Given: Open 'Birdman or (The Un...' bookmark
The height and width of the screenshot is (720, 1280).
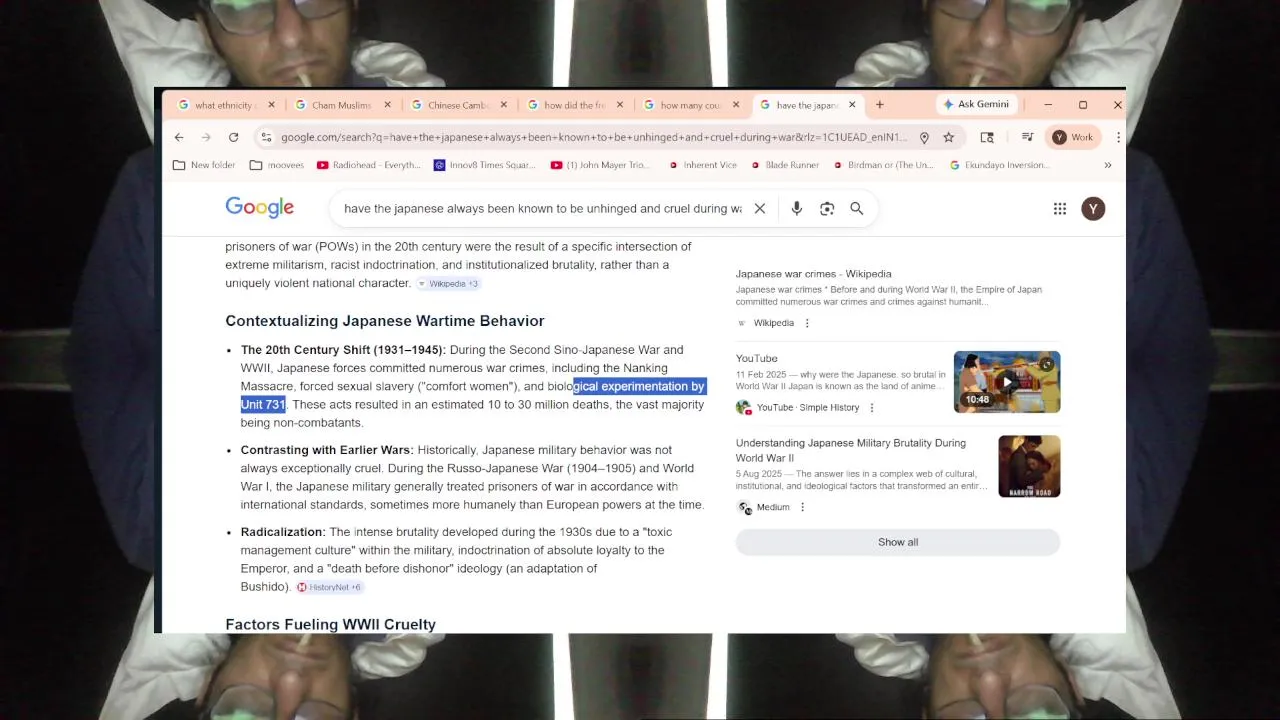Looking at the screenshot, I should 882,165.
